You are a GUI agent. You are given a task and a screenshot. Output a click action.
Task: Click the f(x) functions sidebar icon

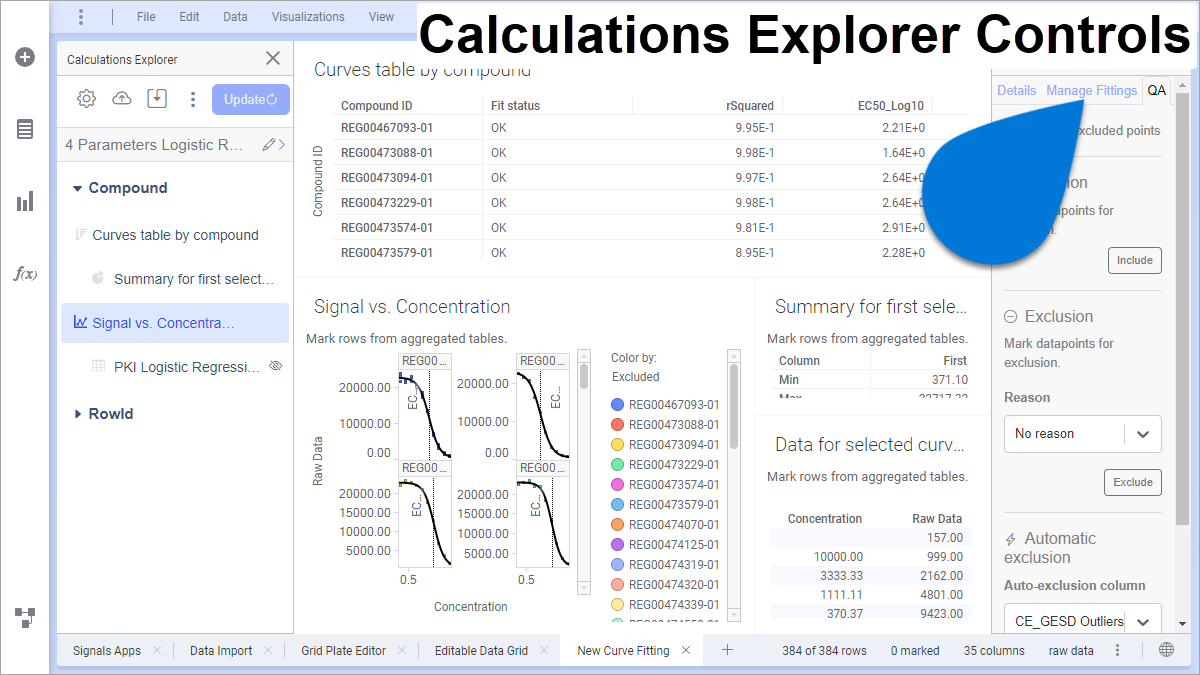click(x=25, y=274)
